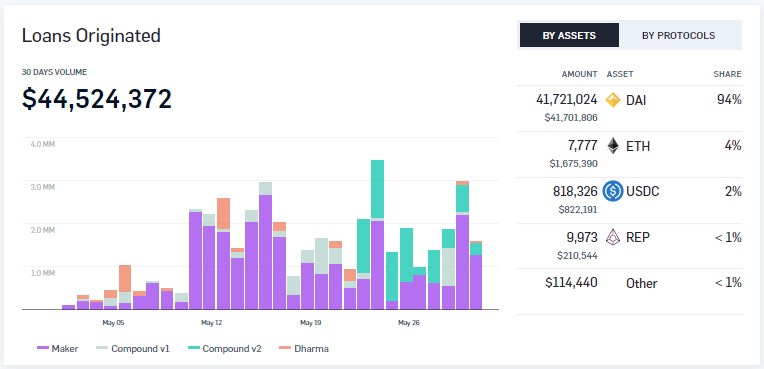The height and width of the screenshot is (369, 764).
Task: Click the DAI amount 41,721,024
Action: pyautogui.click(x=567, y=99)
